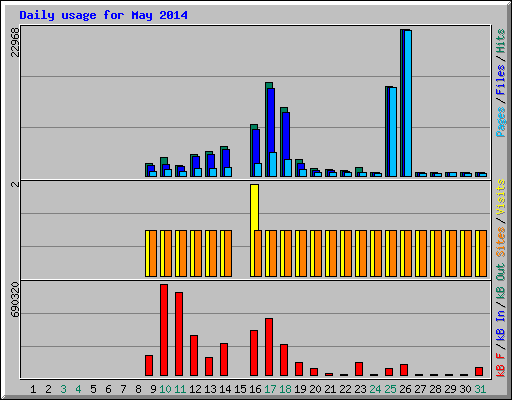512x400 pixels.
Task: Click the red kB bar for day 17
Action: click(269, 347)
